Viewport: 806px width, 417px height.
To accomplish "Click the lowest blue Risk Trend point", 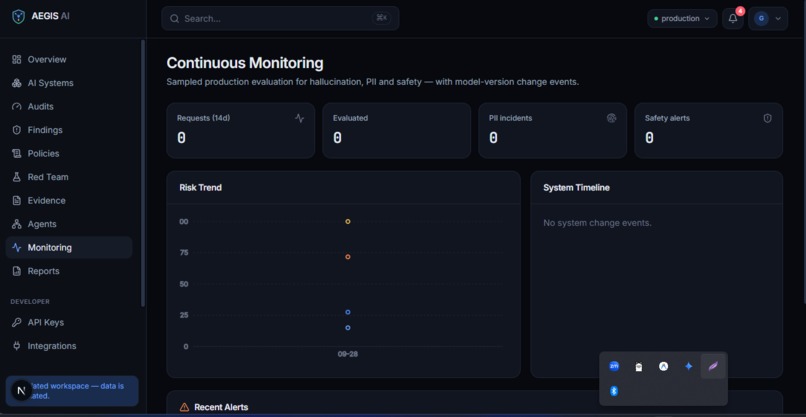I will point(348,328).
